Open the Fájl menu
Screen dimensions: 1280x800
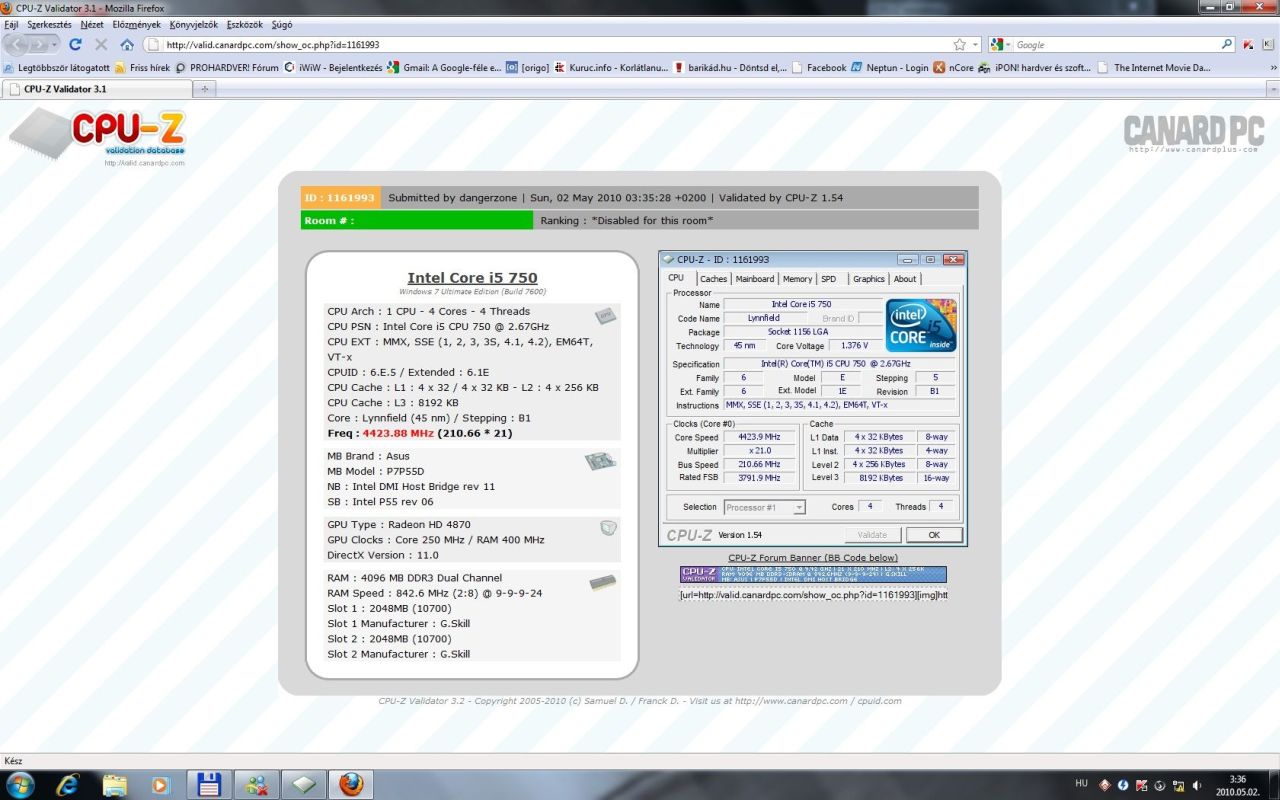12,24
